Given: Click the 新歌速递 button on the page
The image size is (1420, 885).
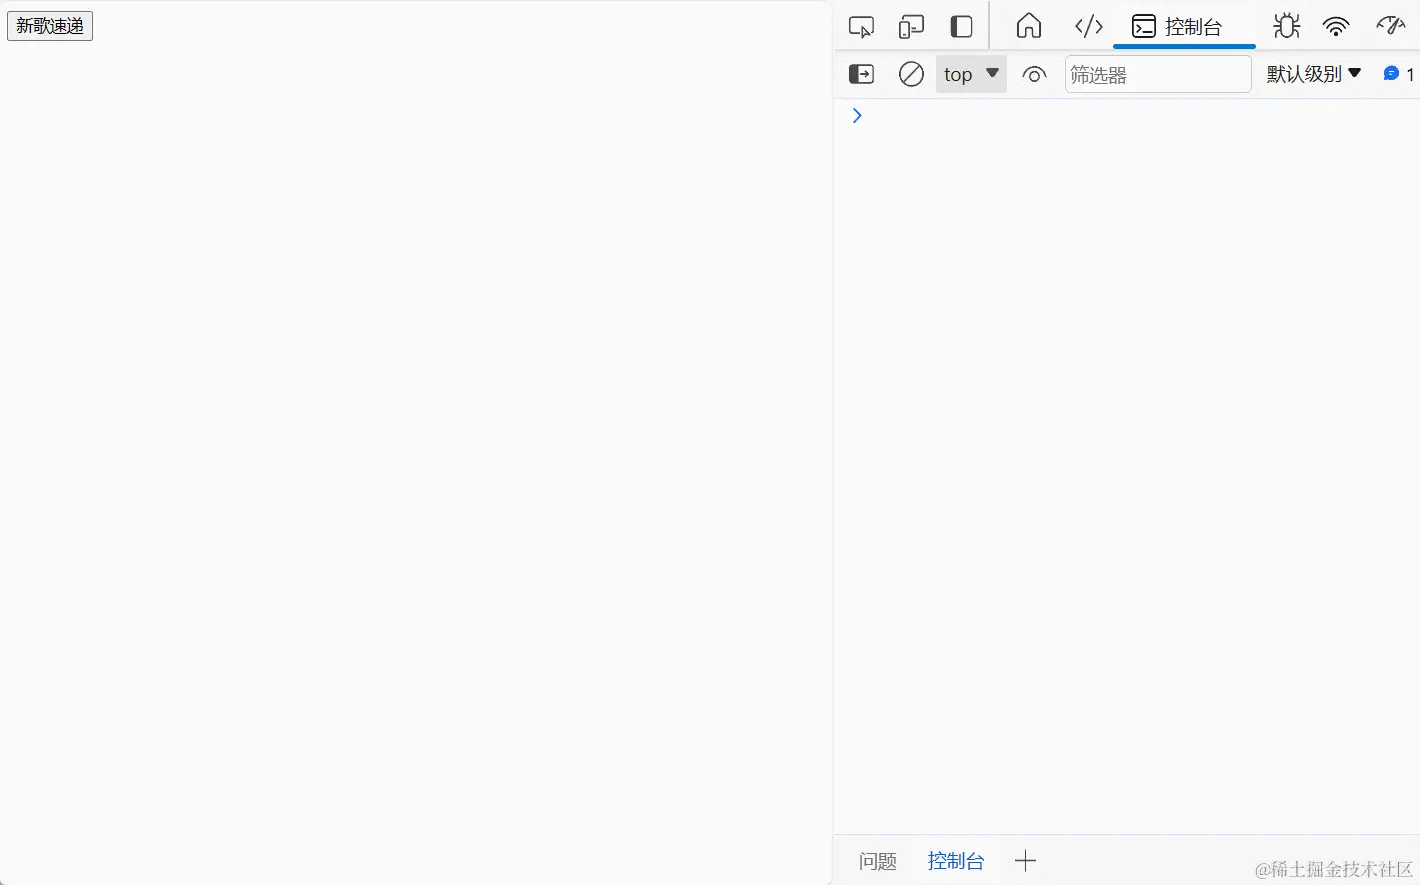Looking at the screenshot, I should [50, 26].
